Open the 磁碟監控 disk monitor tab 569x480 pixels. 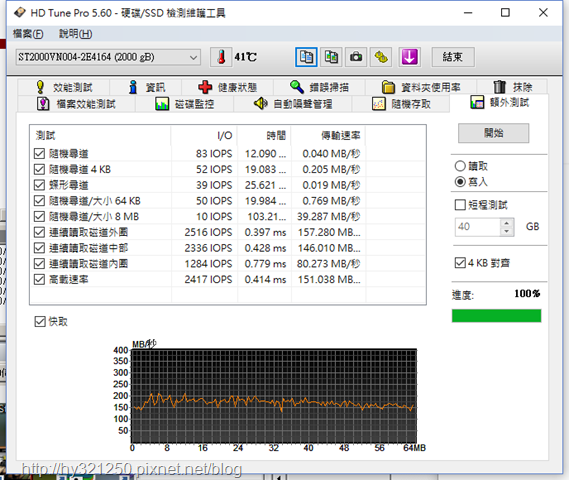click(x=184, y=104)
